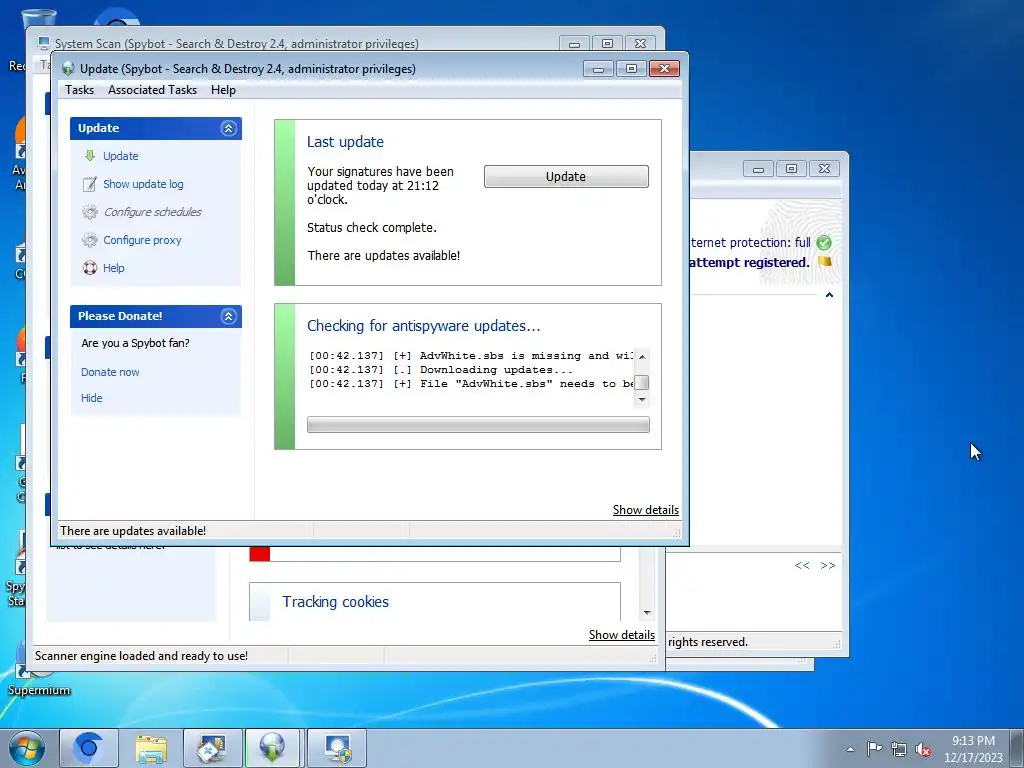Maximize the Update window
Screen dimensions: 1024x768
pos(631,69)
